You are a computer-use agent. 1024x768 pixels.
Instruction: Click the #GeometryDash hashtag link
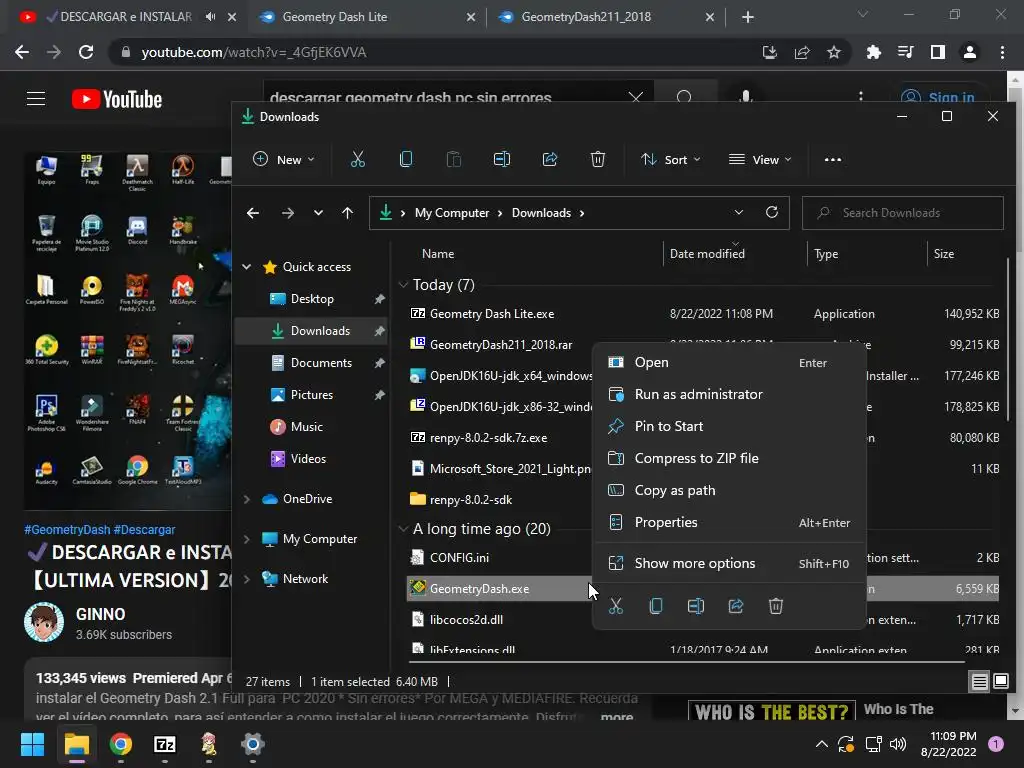pos(67,530)
